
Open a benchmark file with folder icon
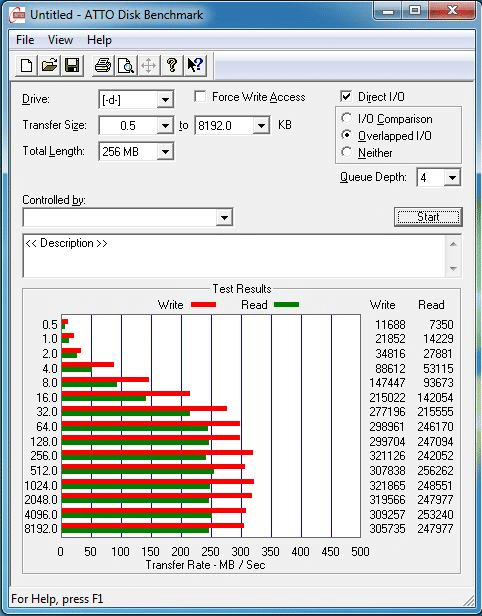tap(49, 65)
